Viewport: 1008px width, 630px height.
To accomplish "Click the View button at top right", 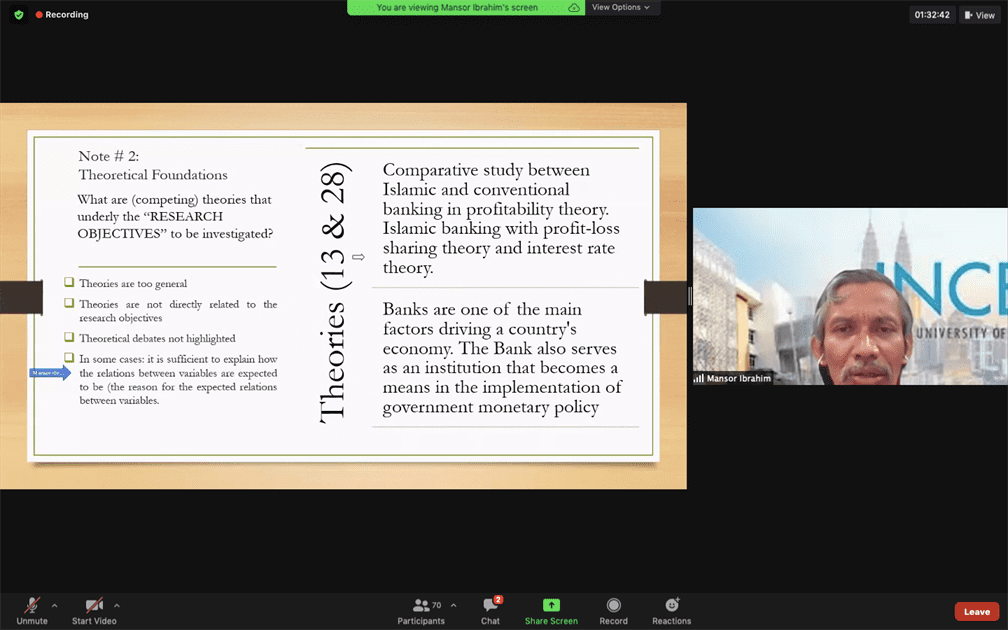I will (x=979, y=15).
